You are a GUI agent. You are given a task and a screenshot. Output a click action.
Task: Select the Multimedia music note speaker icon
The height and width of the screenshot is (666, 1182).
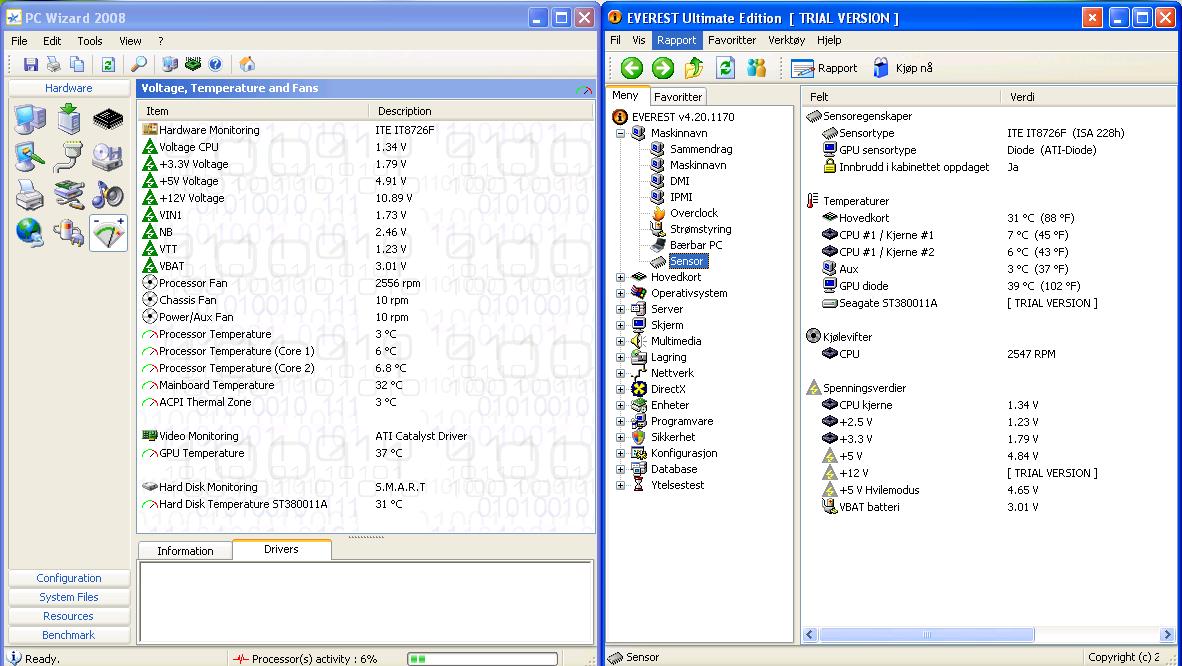pos(108,195)
